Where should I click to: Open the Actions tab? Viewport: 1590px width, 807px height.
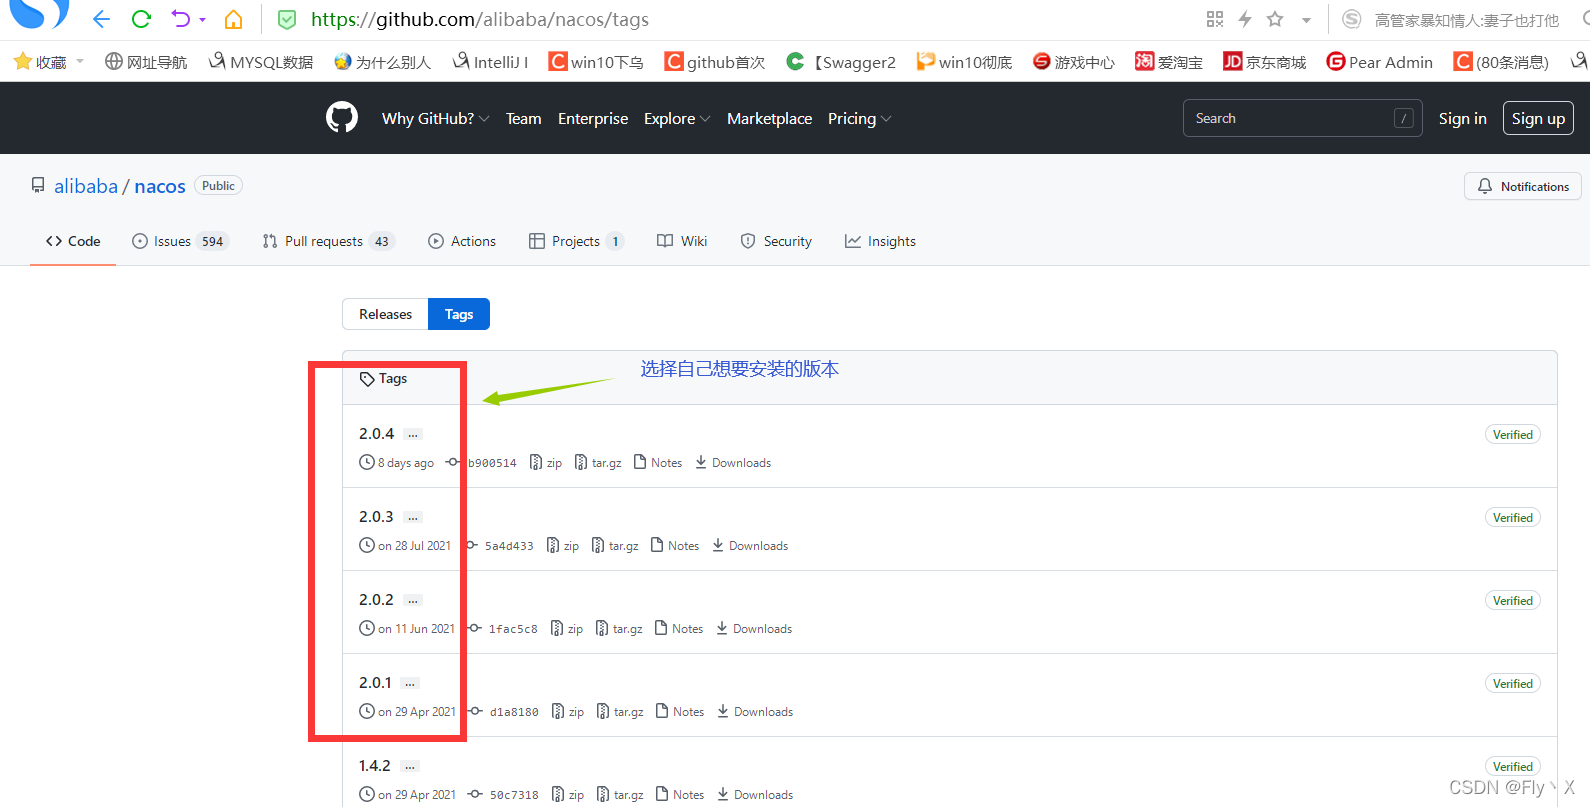[462, 241]
